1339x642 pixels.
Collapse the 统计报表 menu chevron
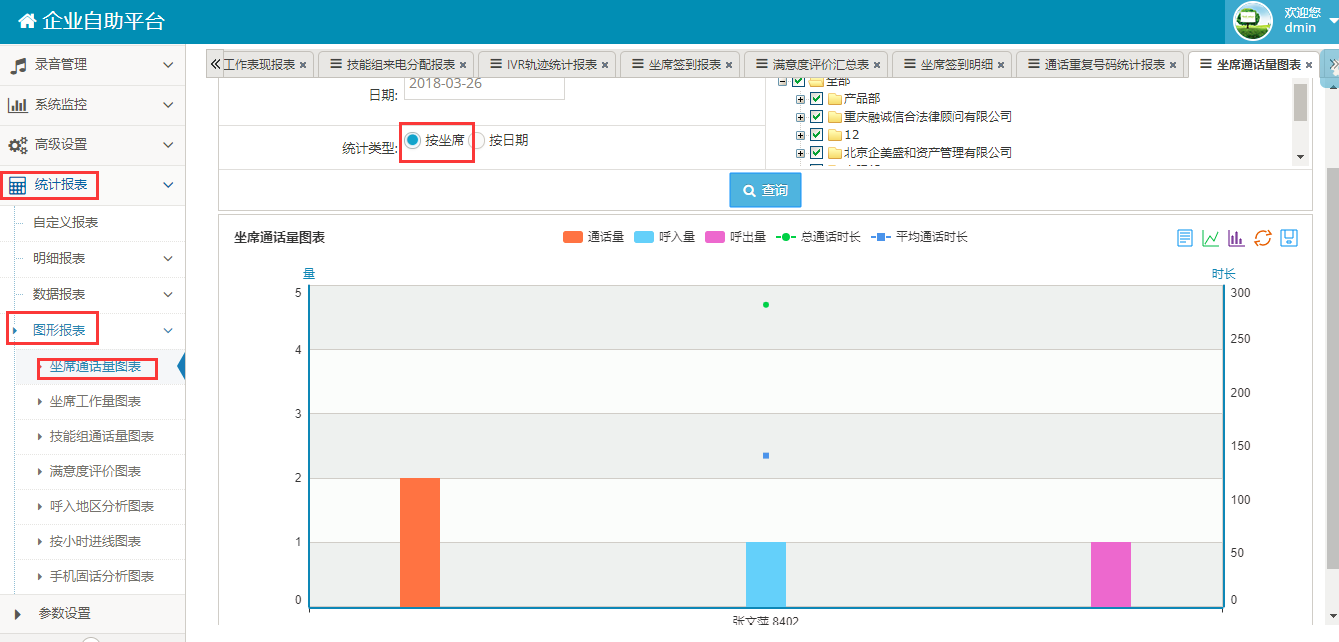pos(168,185)
